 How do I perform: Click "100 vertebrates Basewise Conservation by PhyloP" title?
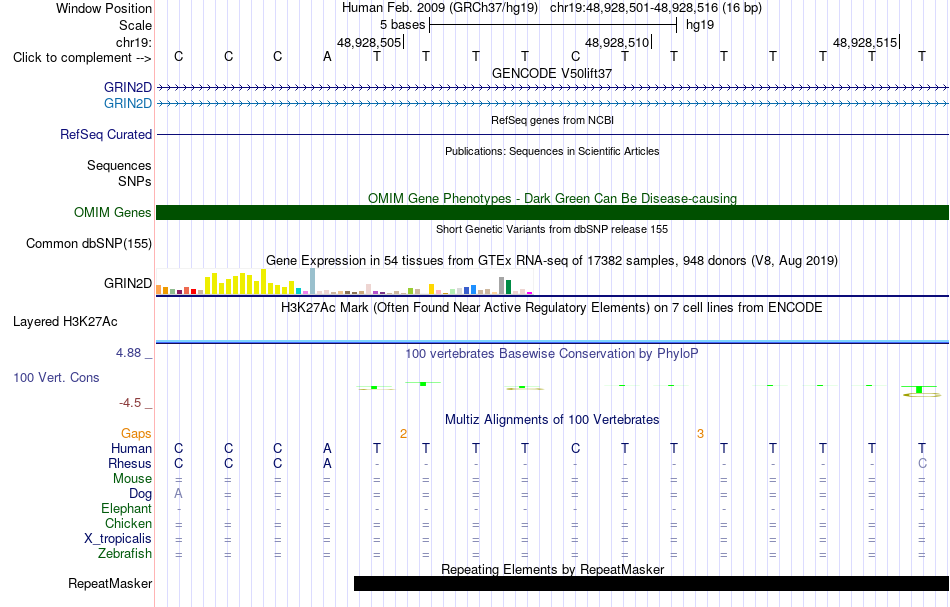tap(552, 353)
